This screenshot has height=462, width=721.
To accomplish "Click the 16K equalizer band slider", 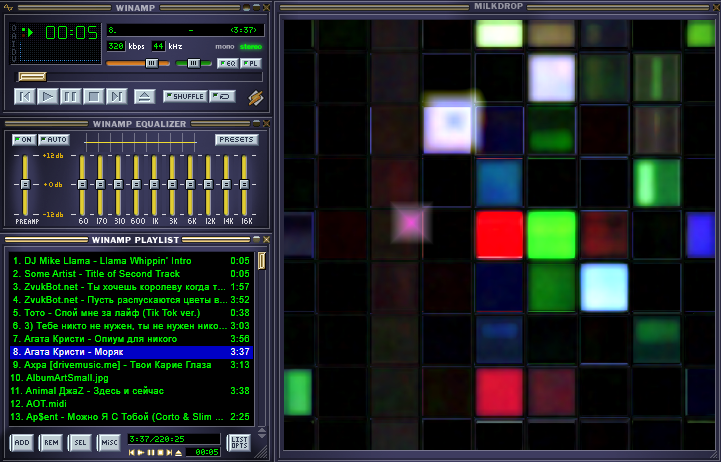I will click(x=244, y=184).
